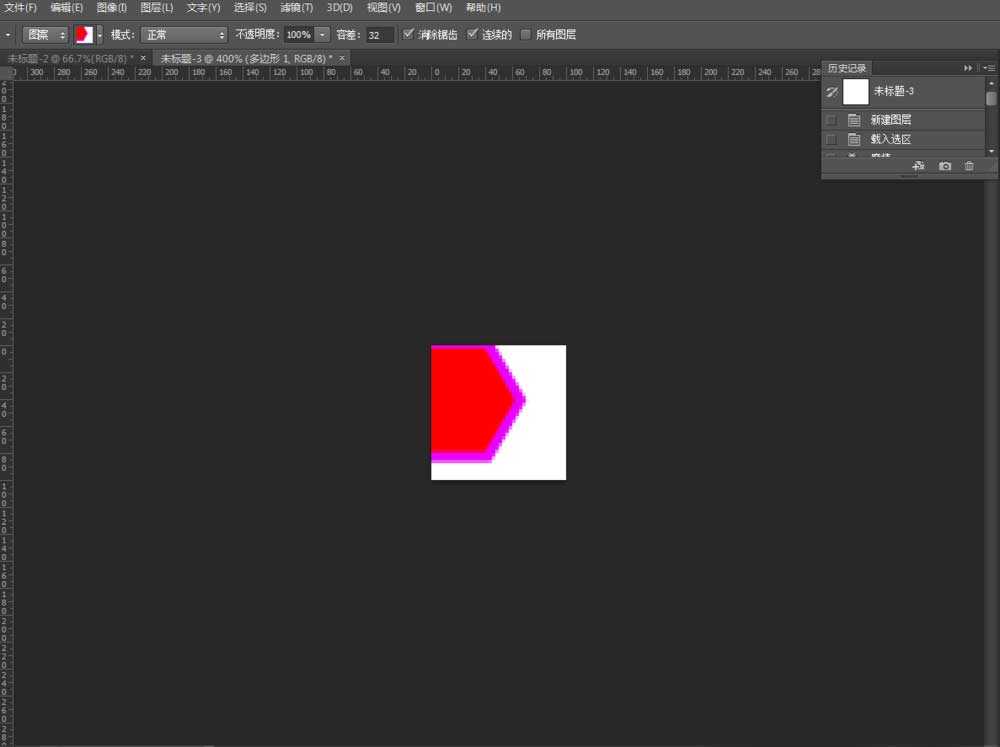Click history brush source icon beside snapshot
The width and height of the screenshot is (1000, 747).
coord(831,91)
